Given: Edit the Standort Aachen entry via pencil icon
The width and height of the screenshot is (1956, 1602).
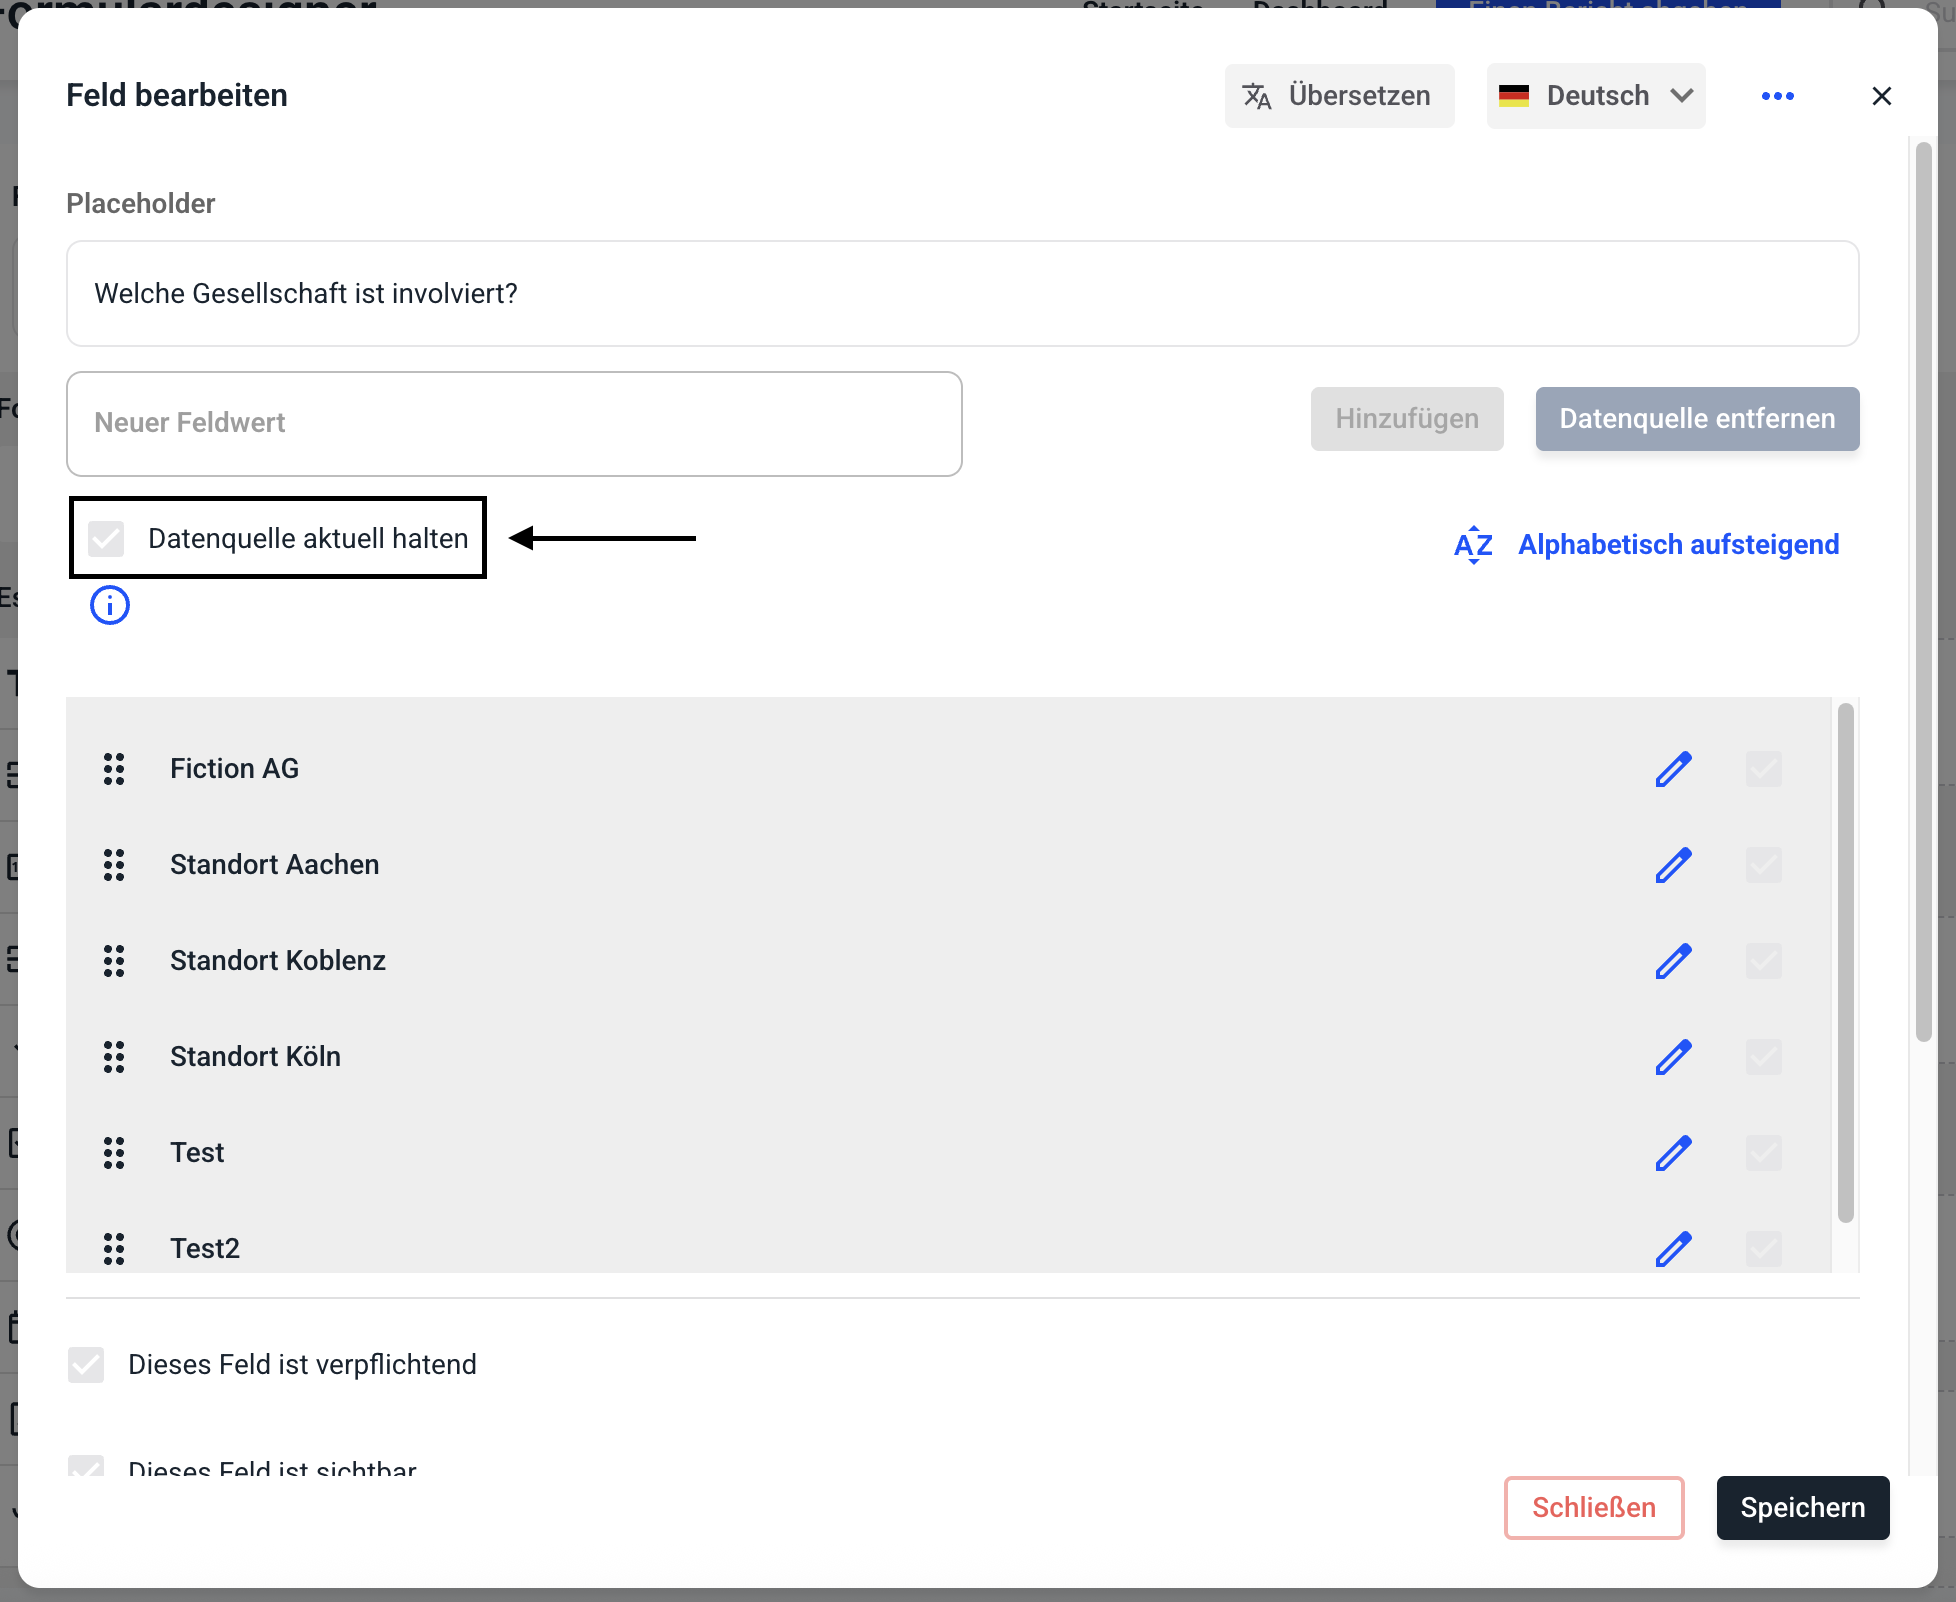Looking at the screenshot, I should tap(1673, 865).
